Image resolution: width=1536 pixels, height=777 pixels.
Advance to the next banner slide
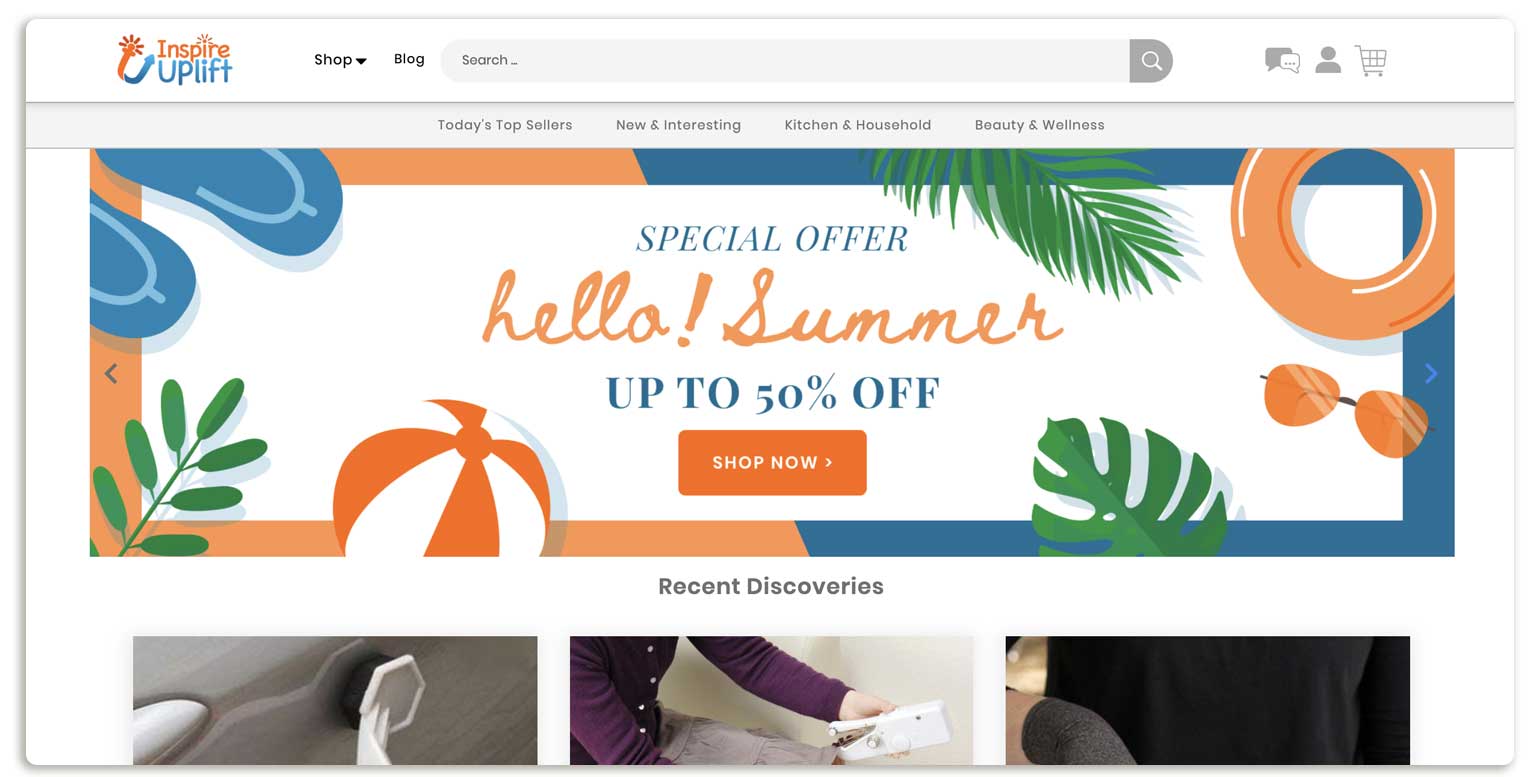click(1431, 374)
